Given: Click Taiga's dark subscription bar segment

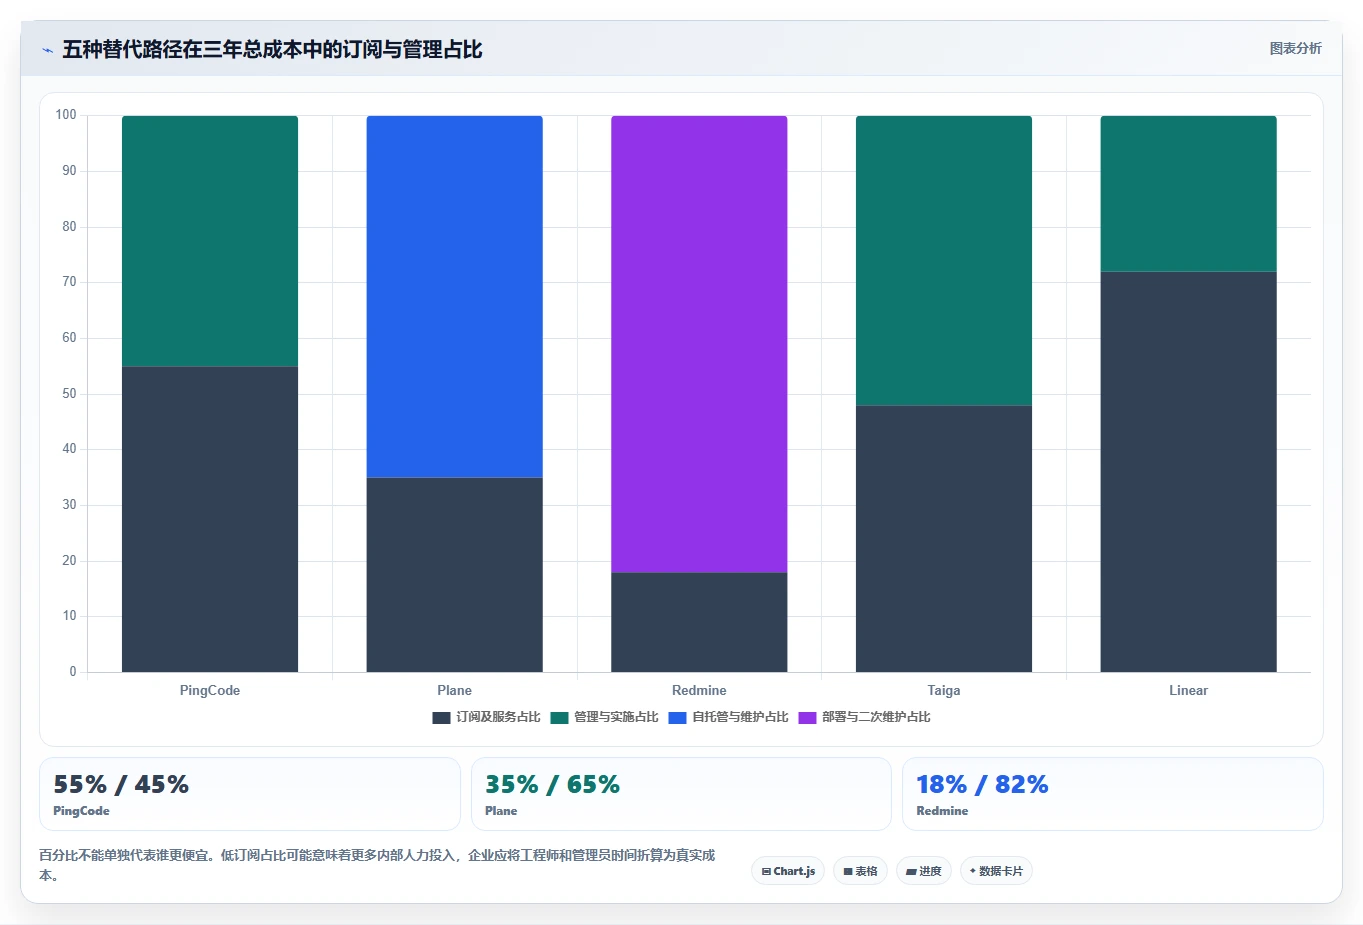Looking at the screenshot, I should point(944,539).
